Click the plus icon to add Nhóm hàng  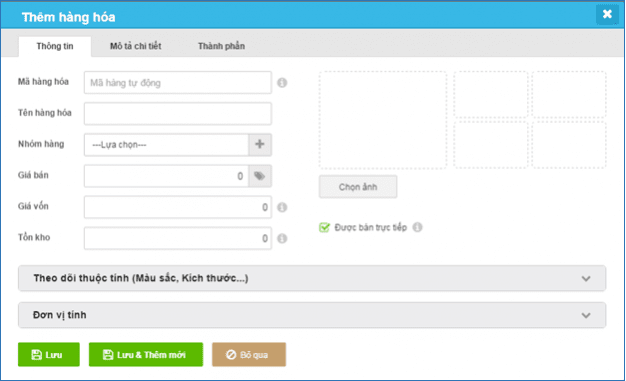tap(260, 145)
